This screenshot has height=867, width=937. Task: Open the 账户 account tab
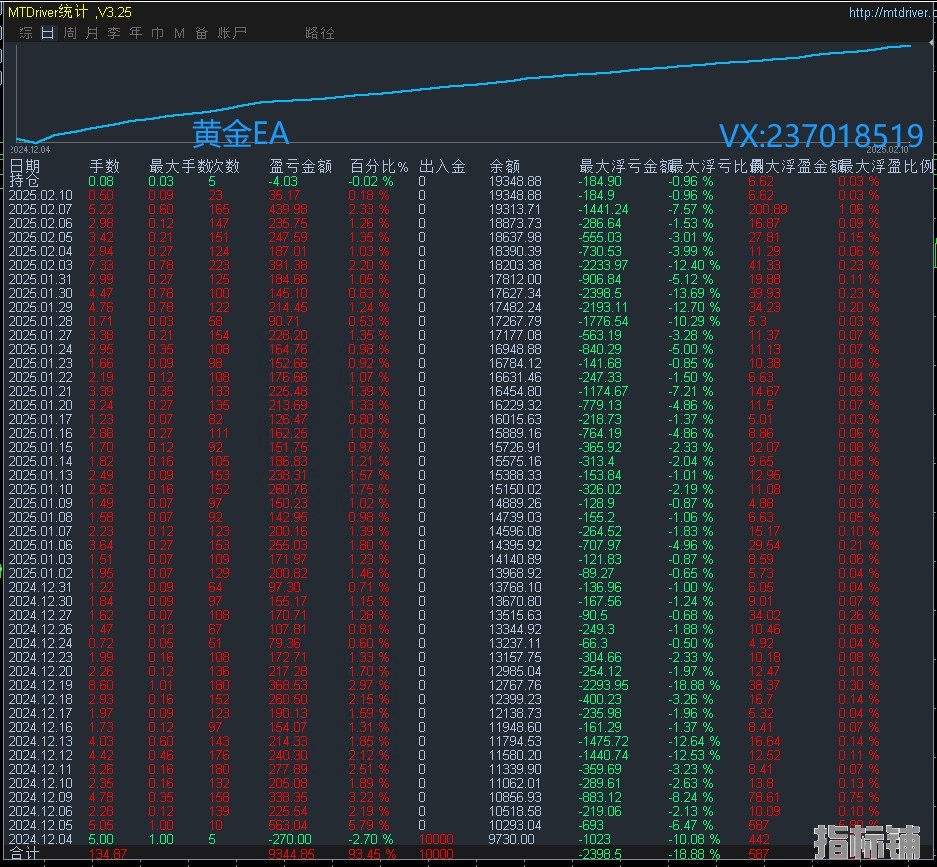(x=232, y=33)
